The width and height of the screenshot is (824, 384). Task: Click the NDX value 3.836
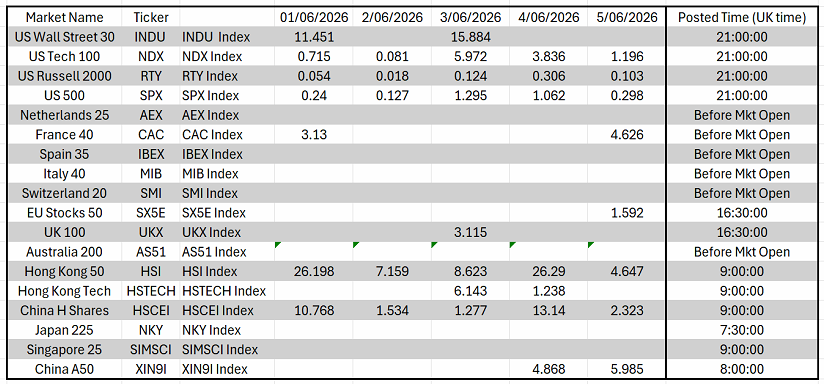(x=549, y=57)
